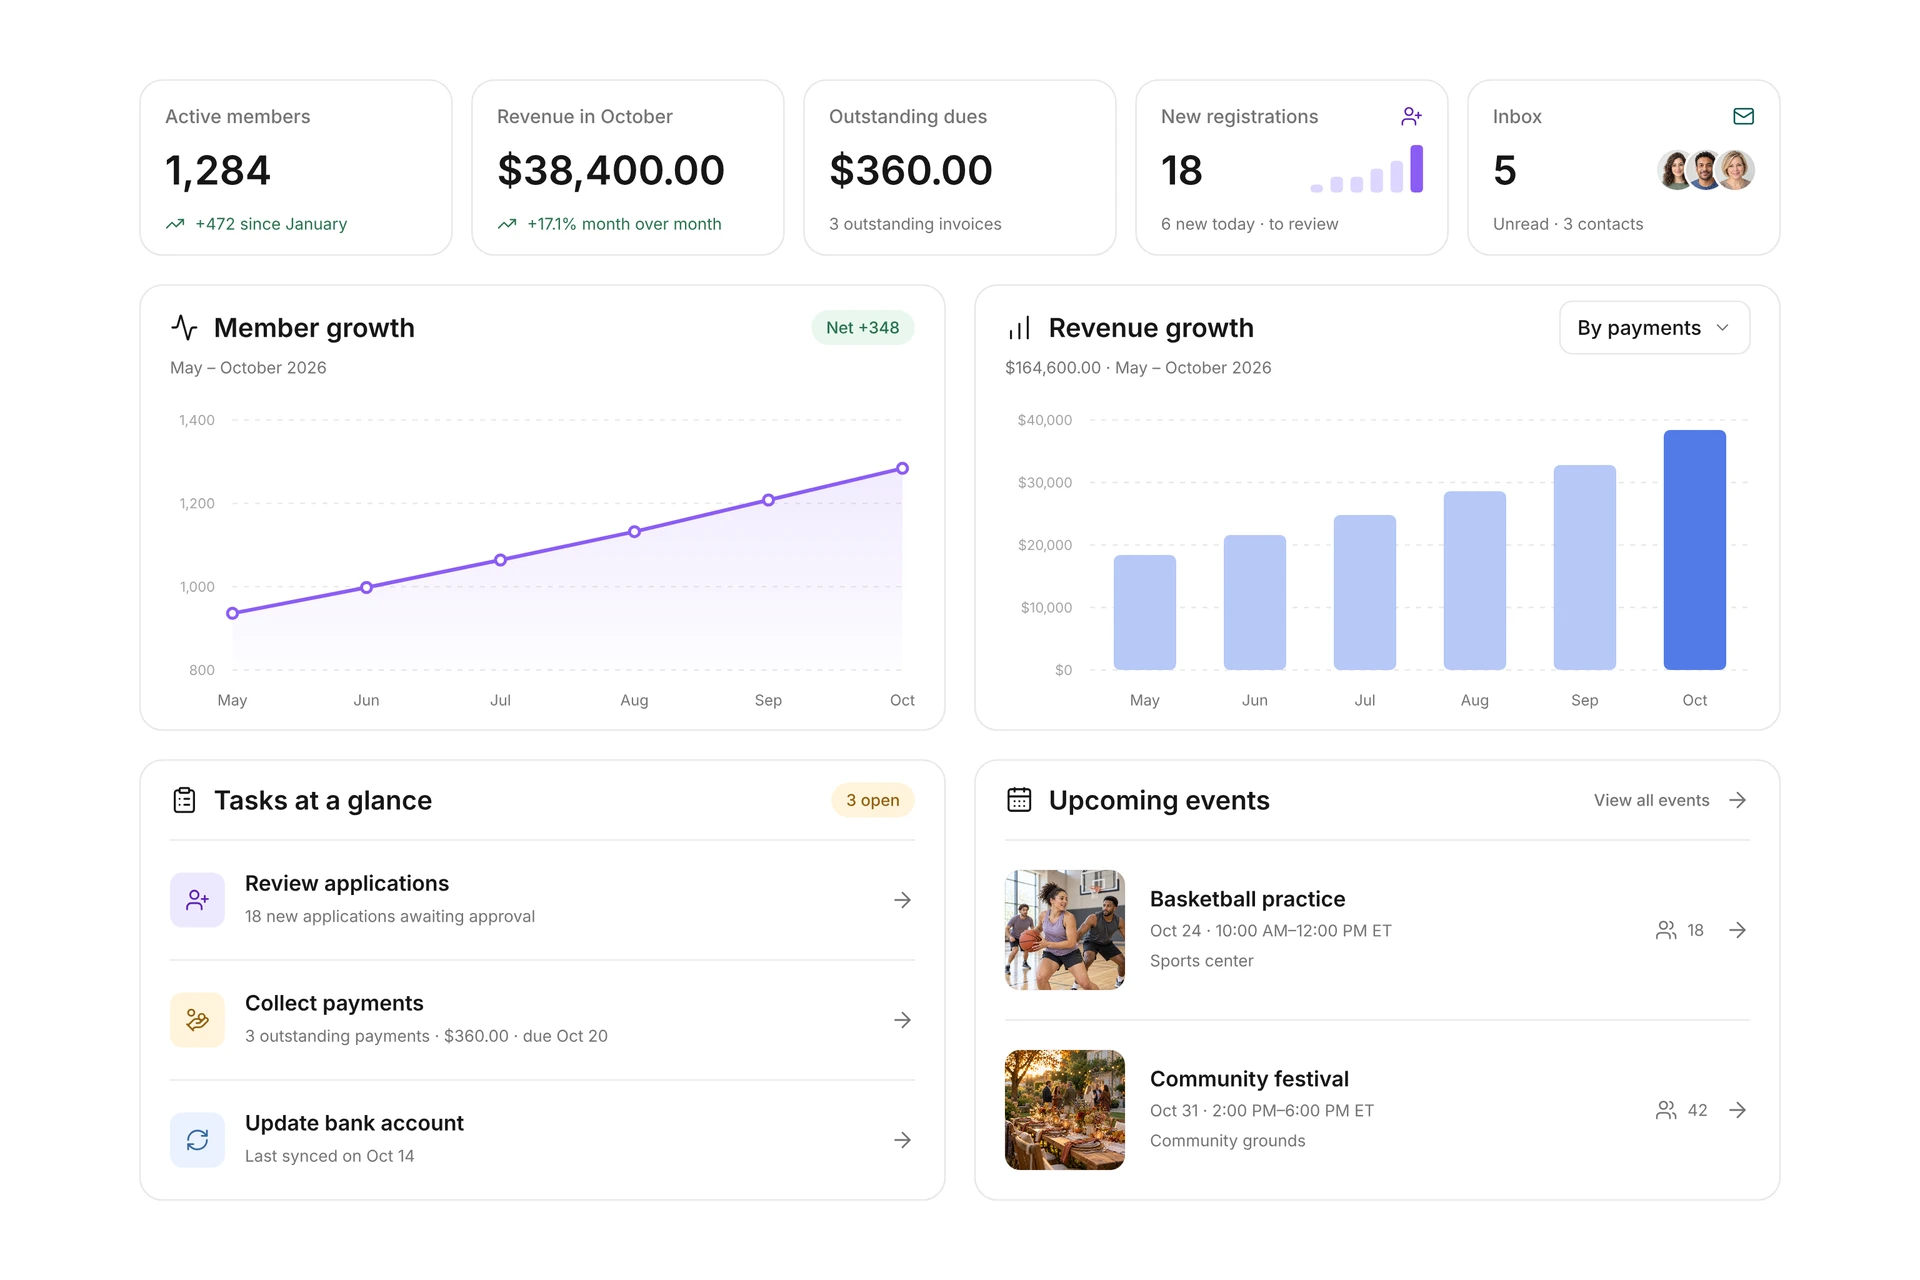The width and height of the screenshot is (1920, 1280).
Task: Click the bar chart icon beside Revenue growth
Action: point(1019,327)
